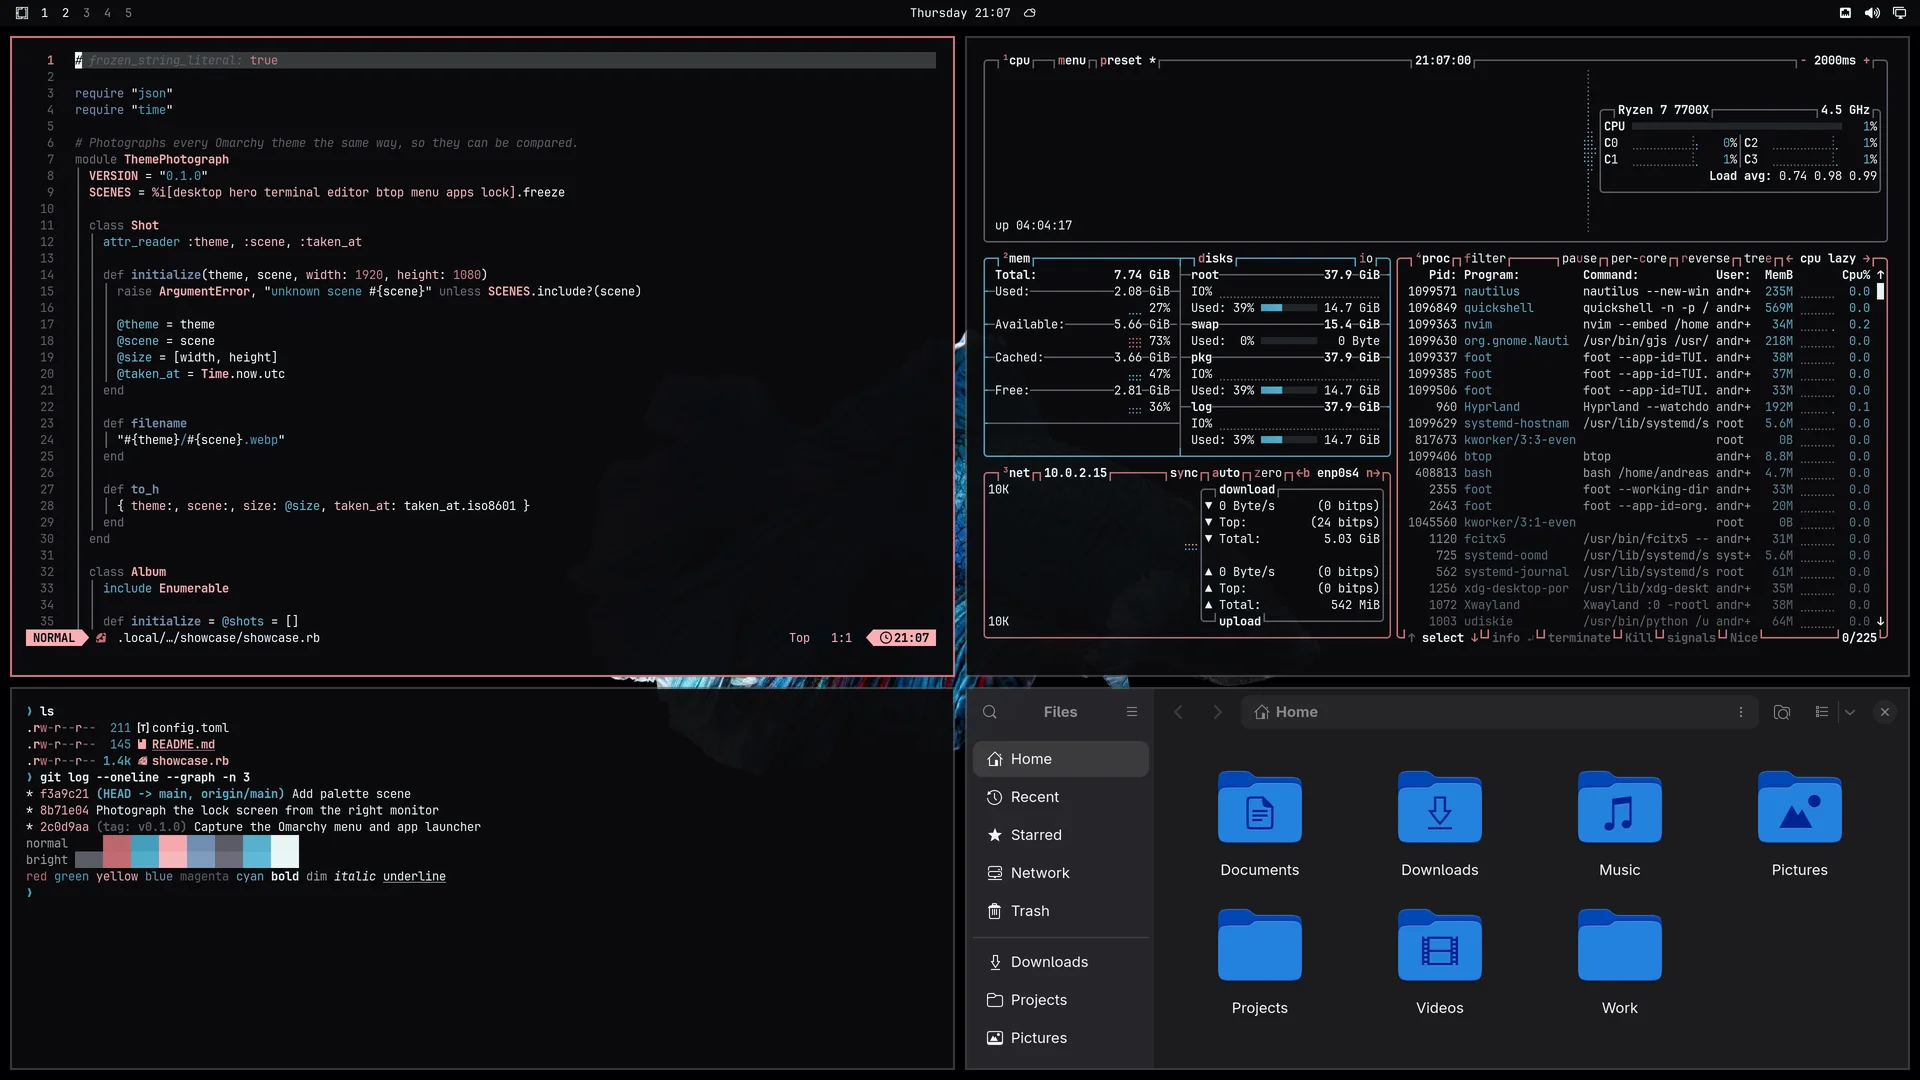This screenshot has height=1080, width=1920.
Task: Click the volume icon in the top bar
Action: [x=1872, y=13]
